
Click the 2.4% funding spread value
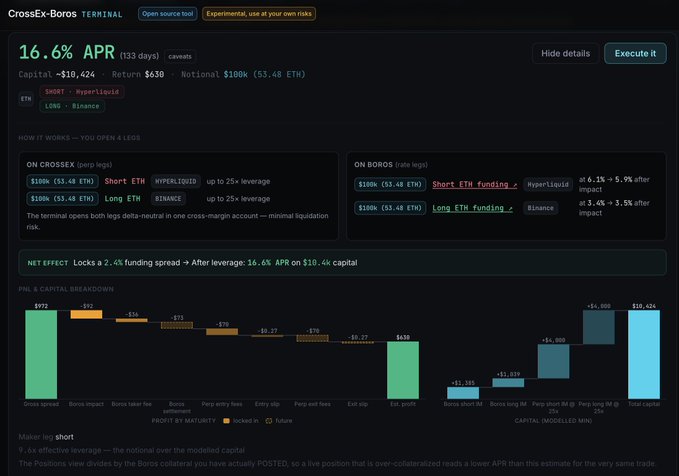point(113,263)
